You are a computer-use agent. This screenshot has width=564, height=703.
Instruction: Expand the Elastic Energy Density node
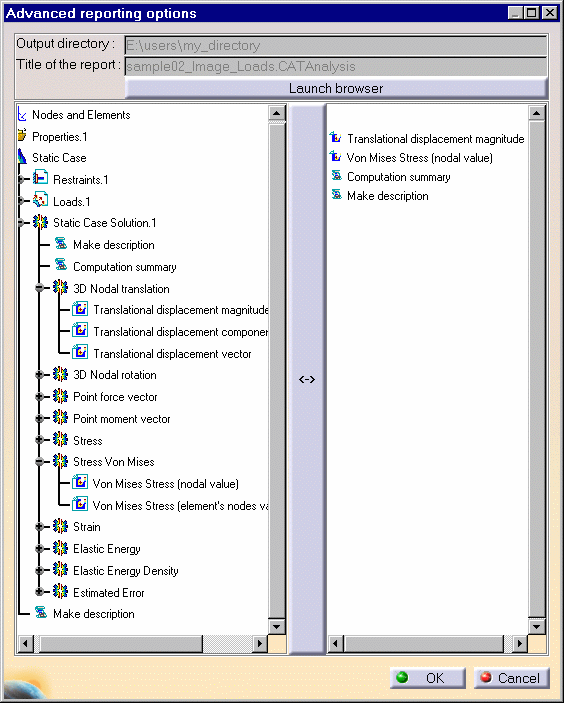pyautogui.click(x=39, y=570)
